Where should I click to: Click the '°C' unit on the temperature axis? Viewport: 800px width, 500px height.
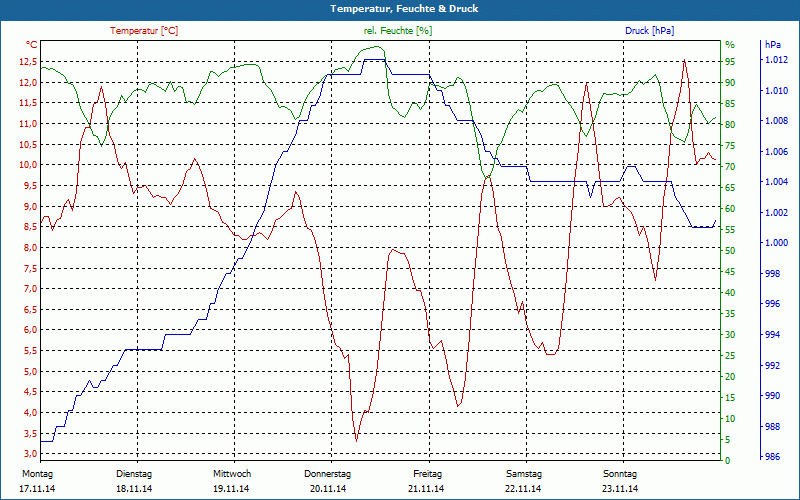(32, 45)
